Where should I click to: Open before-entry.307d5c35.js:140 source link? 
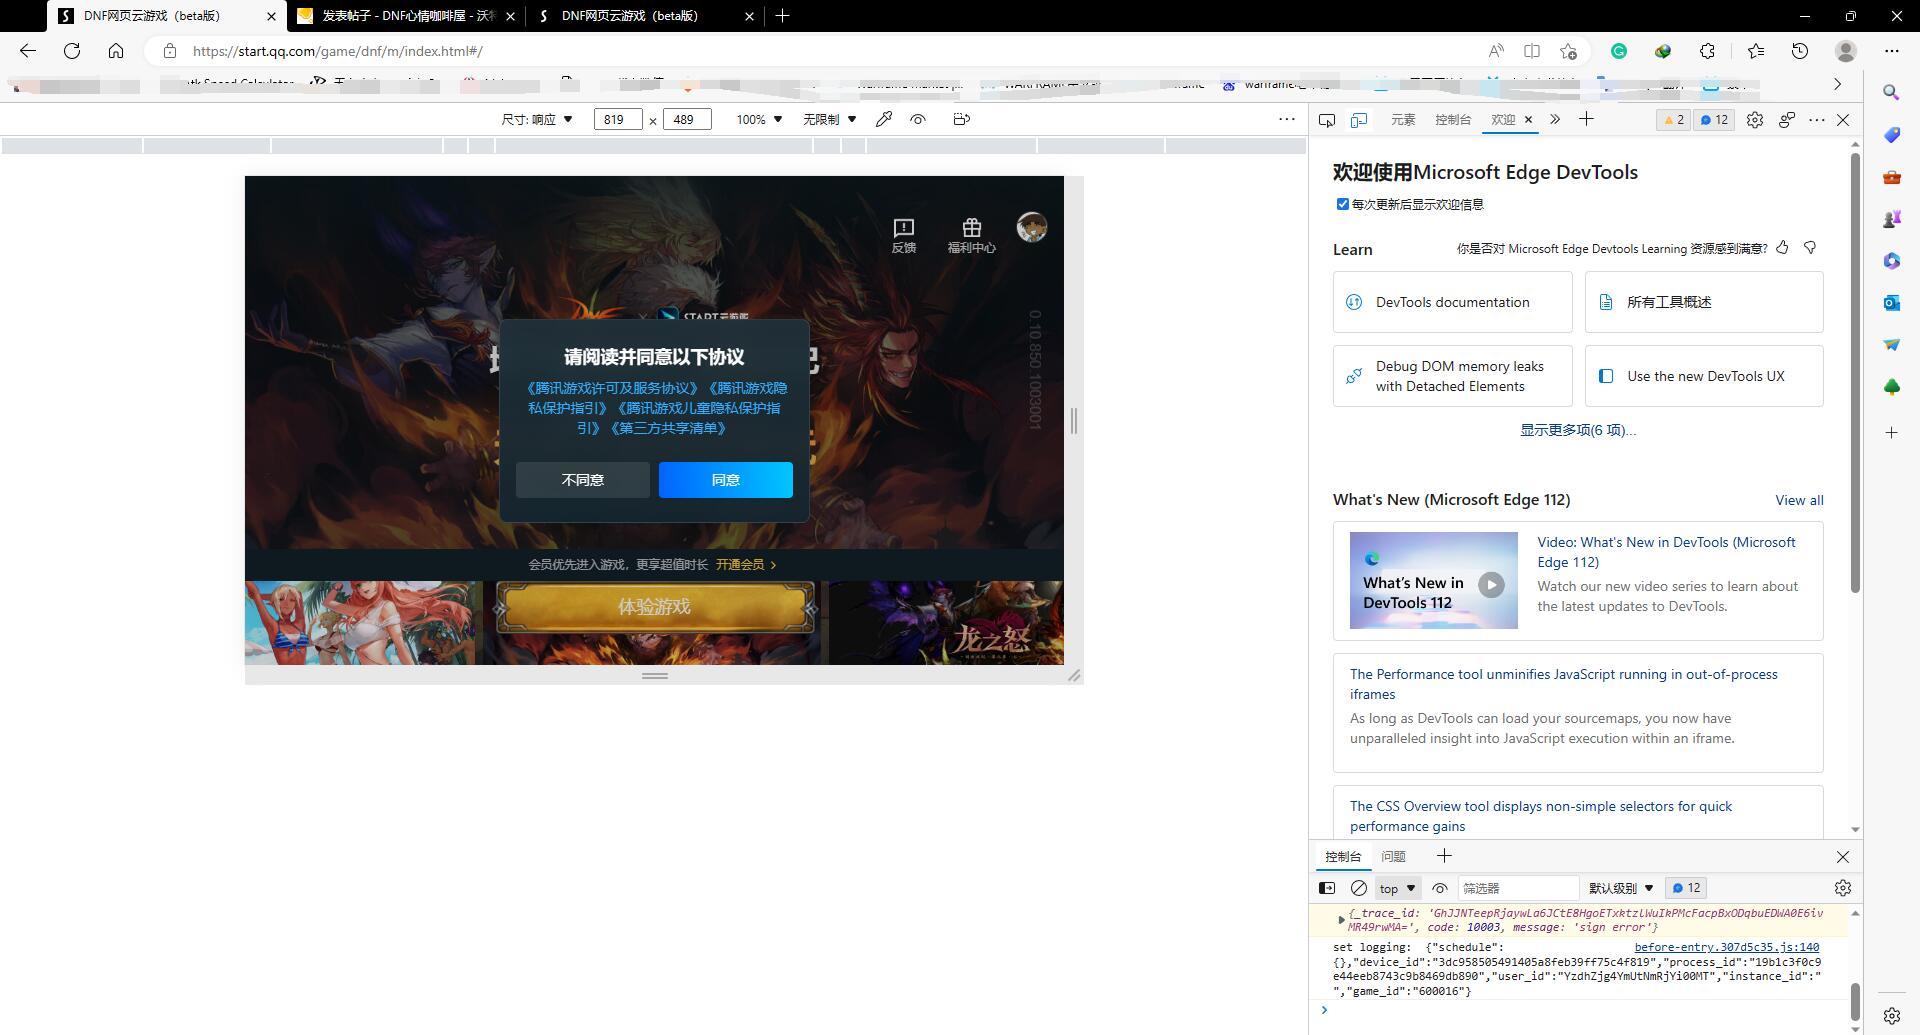click(1727, 947)
